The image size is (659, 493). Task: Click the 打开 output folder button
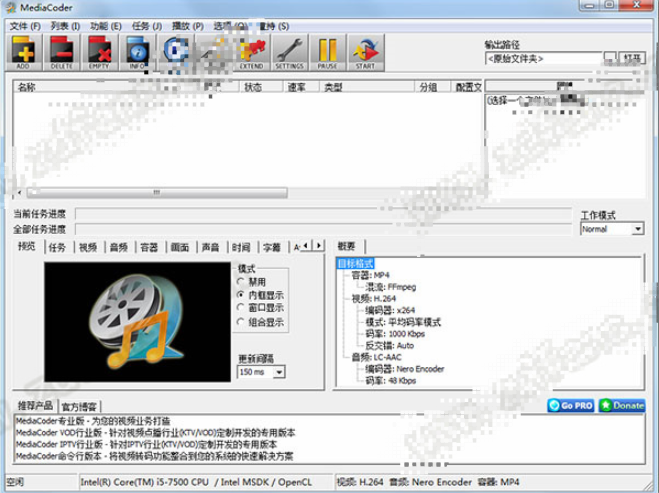[632, 58]
